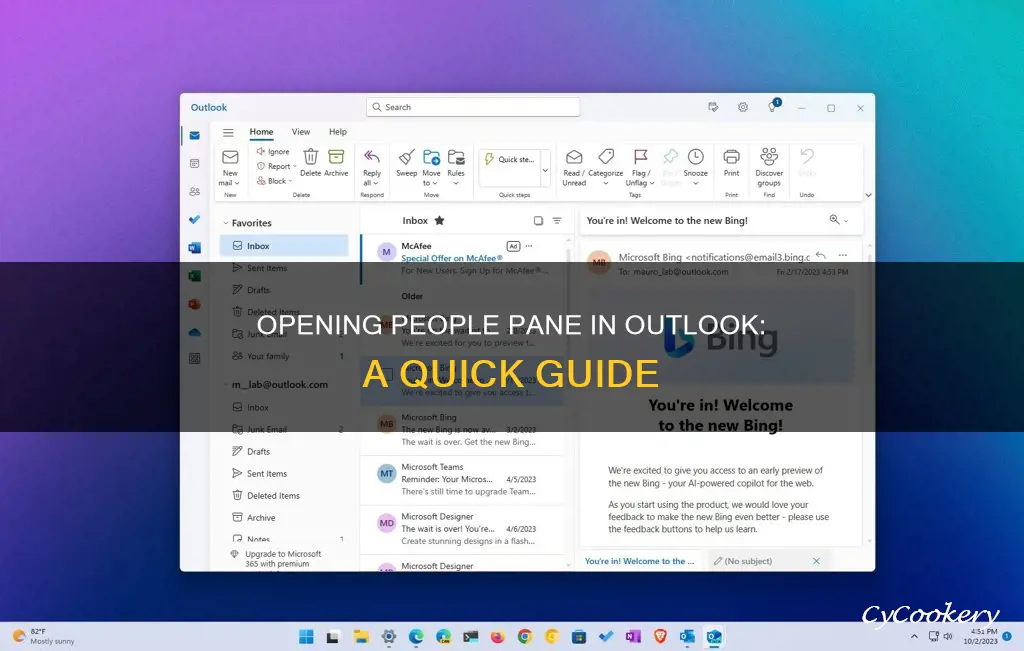Show hidden icons in the system tray

click(914, 636)
